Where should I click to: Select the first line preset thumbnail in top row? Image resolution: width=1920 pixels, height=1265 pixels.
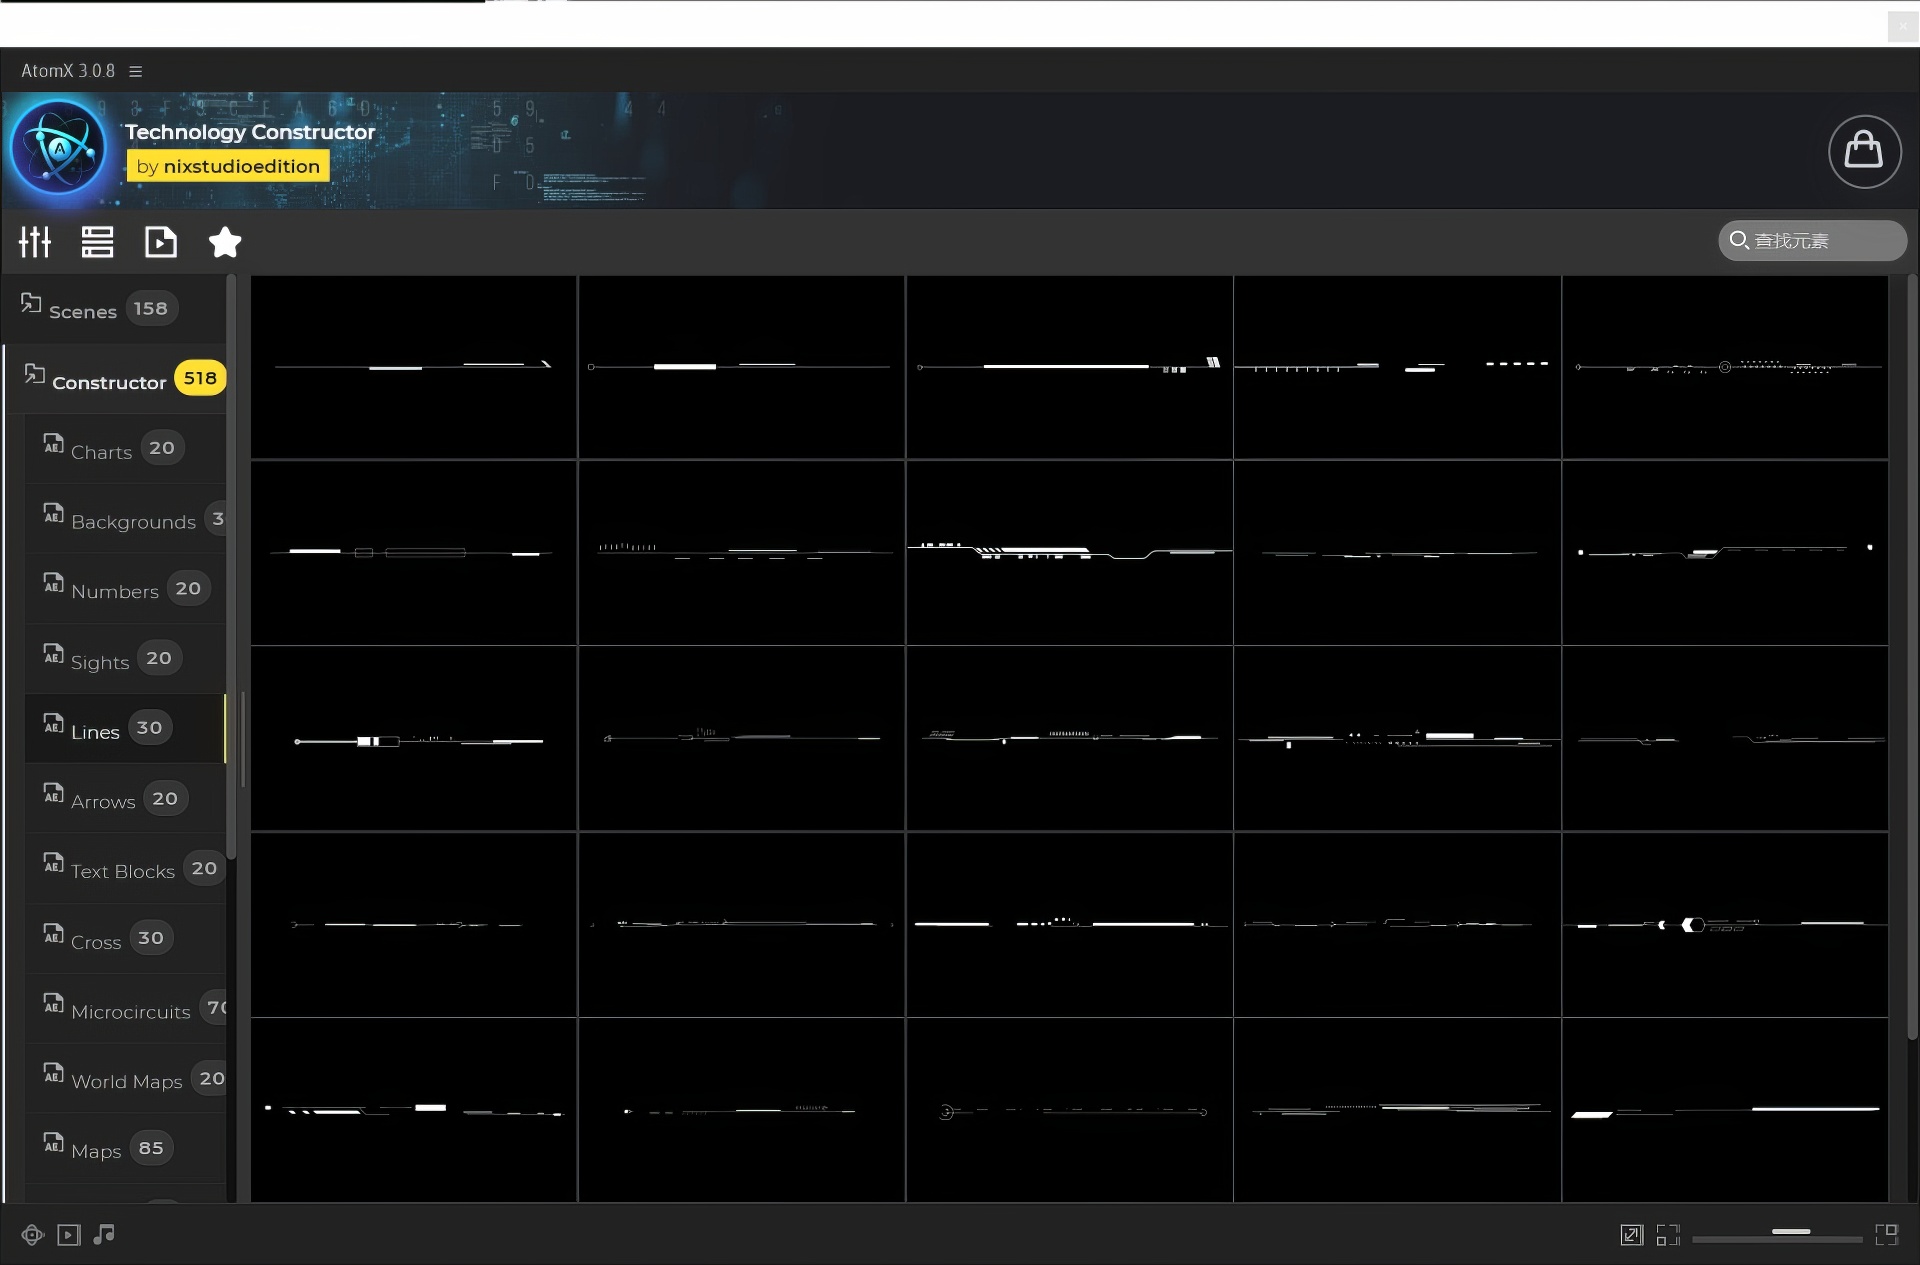pos(414,367)
